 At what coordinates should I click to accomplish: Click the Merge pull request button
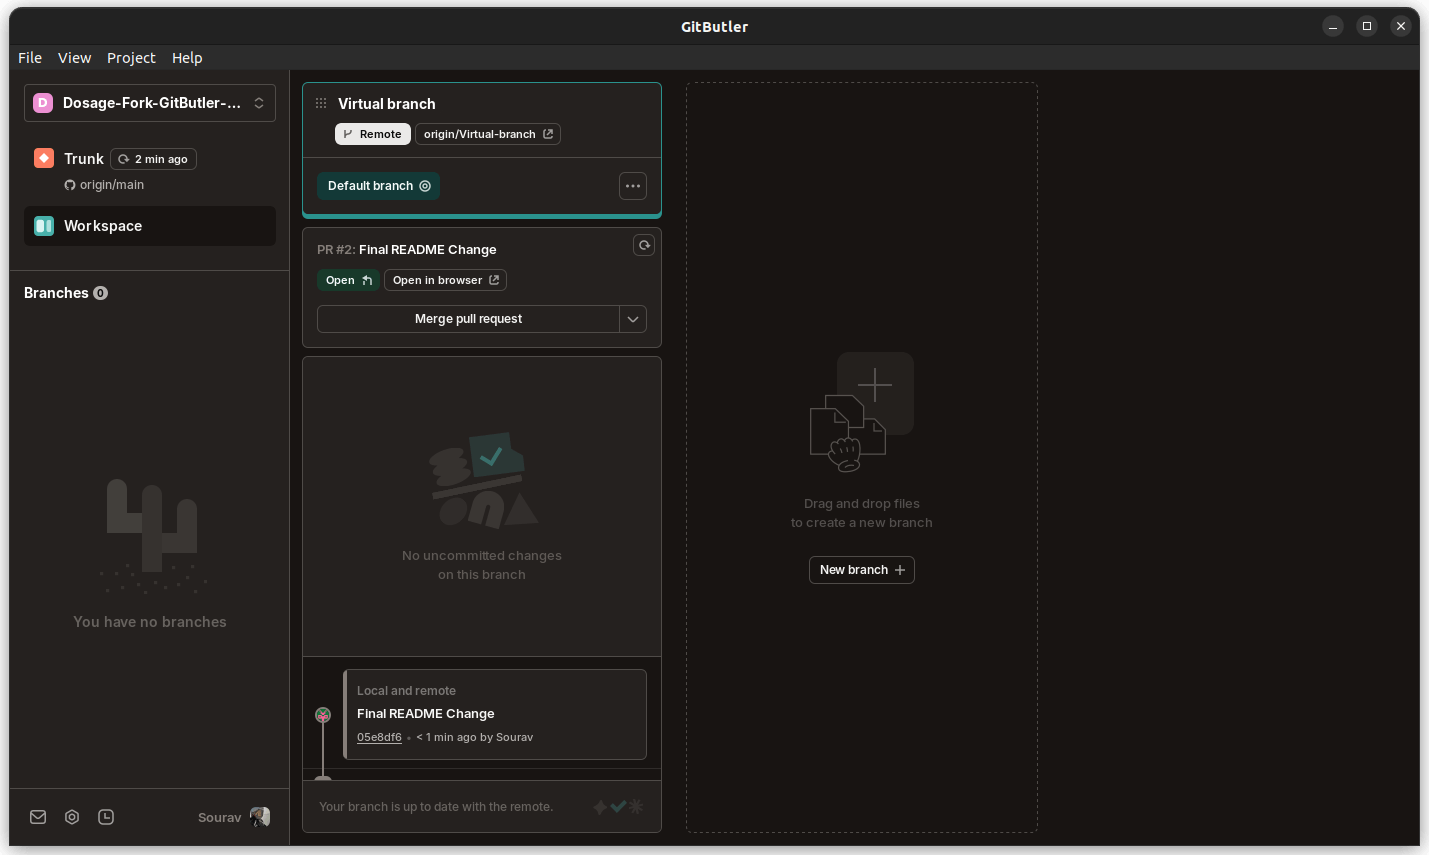[x=468, y=318]
